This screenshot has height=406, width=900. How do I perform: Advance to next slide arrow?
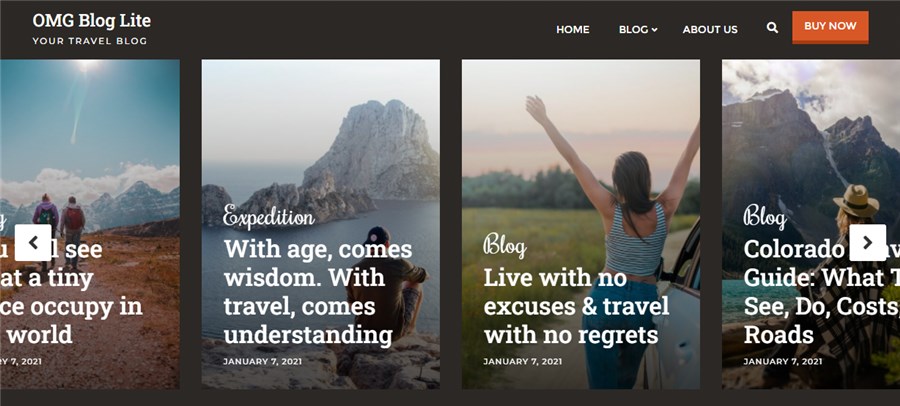pyautogui.click(x=867, y=242)
